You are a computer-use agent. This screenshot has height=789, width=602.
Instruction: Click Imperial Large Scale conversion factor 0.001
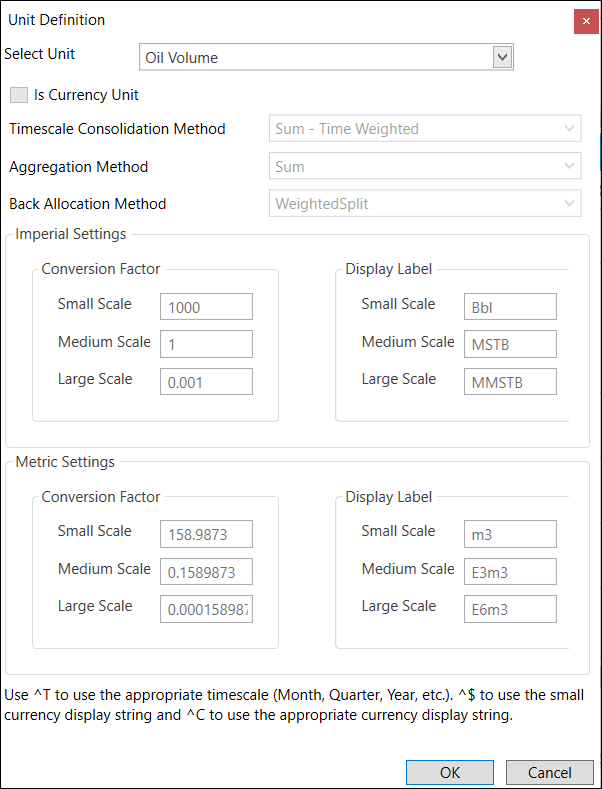pyautogui.click(x=206, y=382)
